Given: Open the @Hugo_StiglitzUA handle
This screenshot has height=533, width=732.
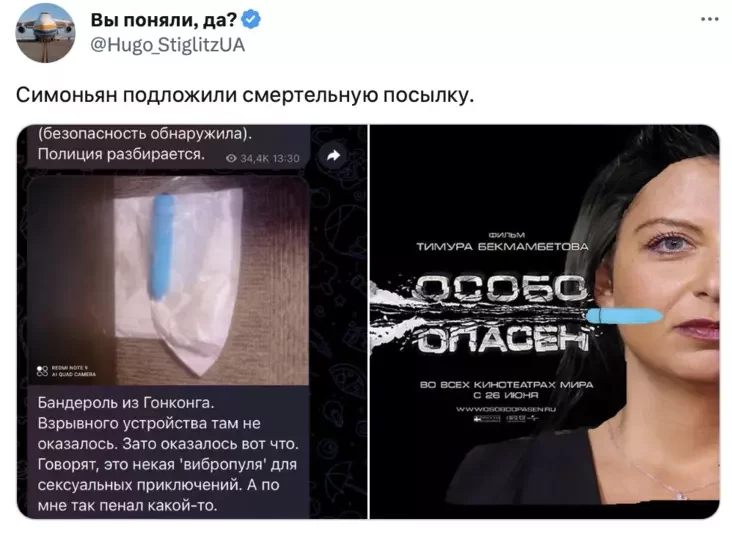Looking at the screenshot, I should point(167,45).
